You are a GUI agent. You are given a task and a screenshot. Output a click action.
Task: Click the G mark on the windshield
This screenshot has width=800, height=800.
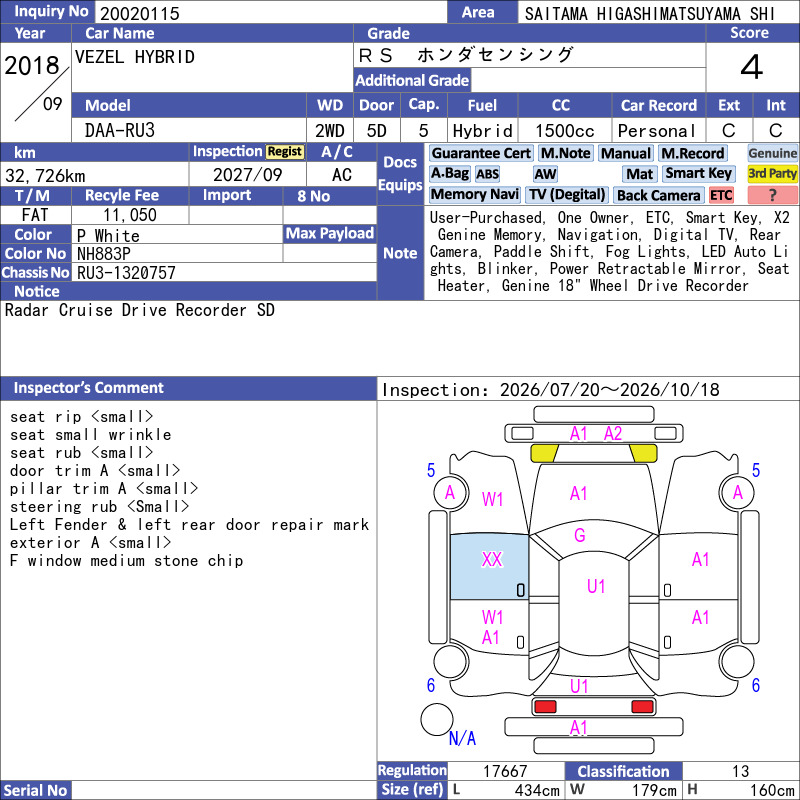click(580, 535)
